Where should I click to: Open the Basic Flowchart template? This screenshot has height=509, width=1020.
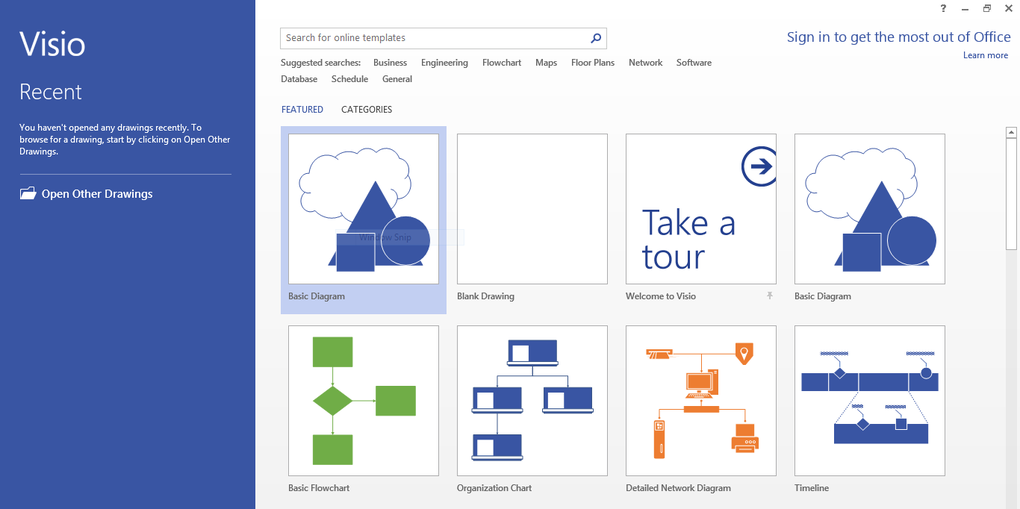[364, 400]
